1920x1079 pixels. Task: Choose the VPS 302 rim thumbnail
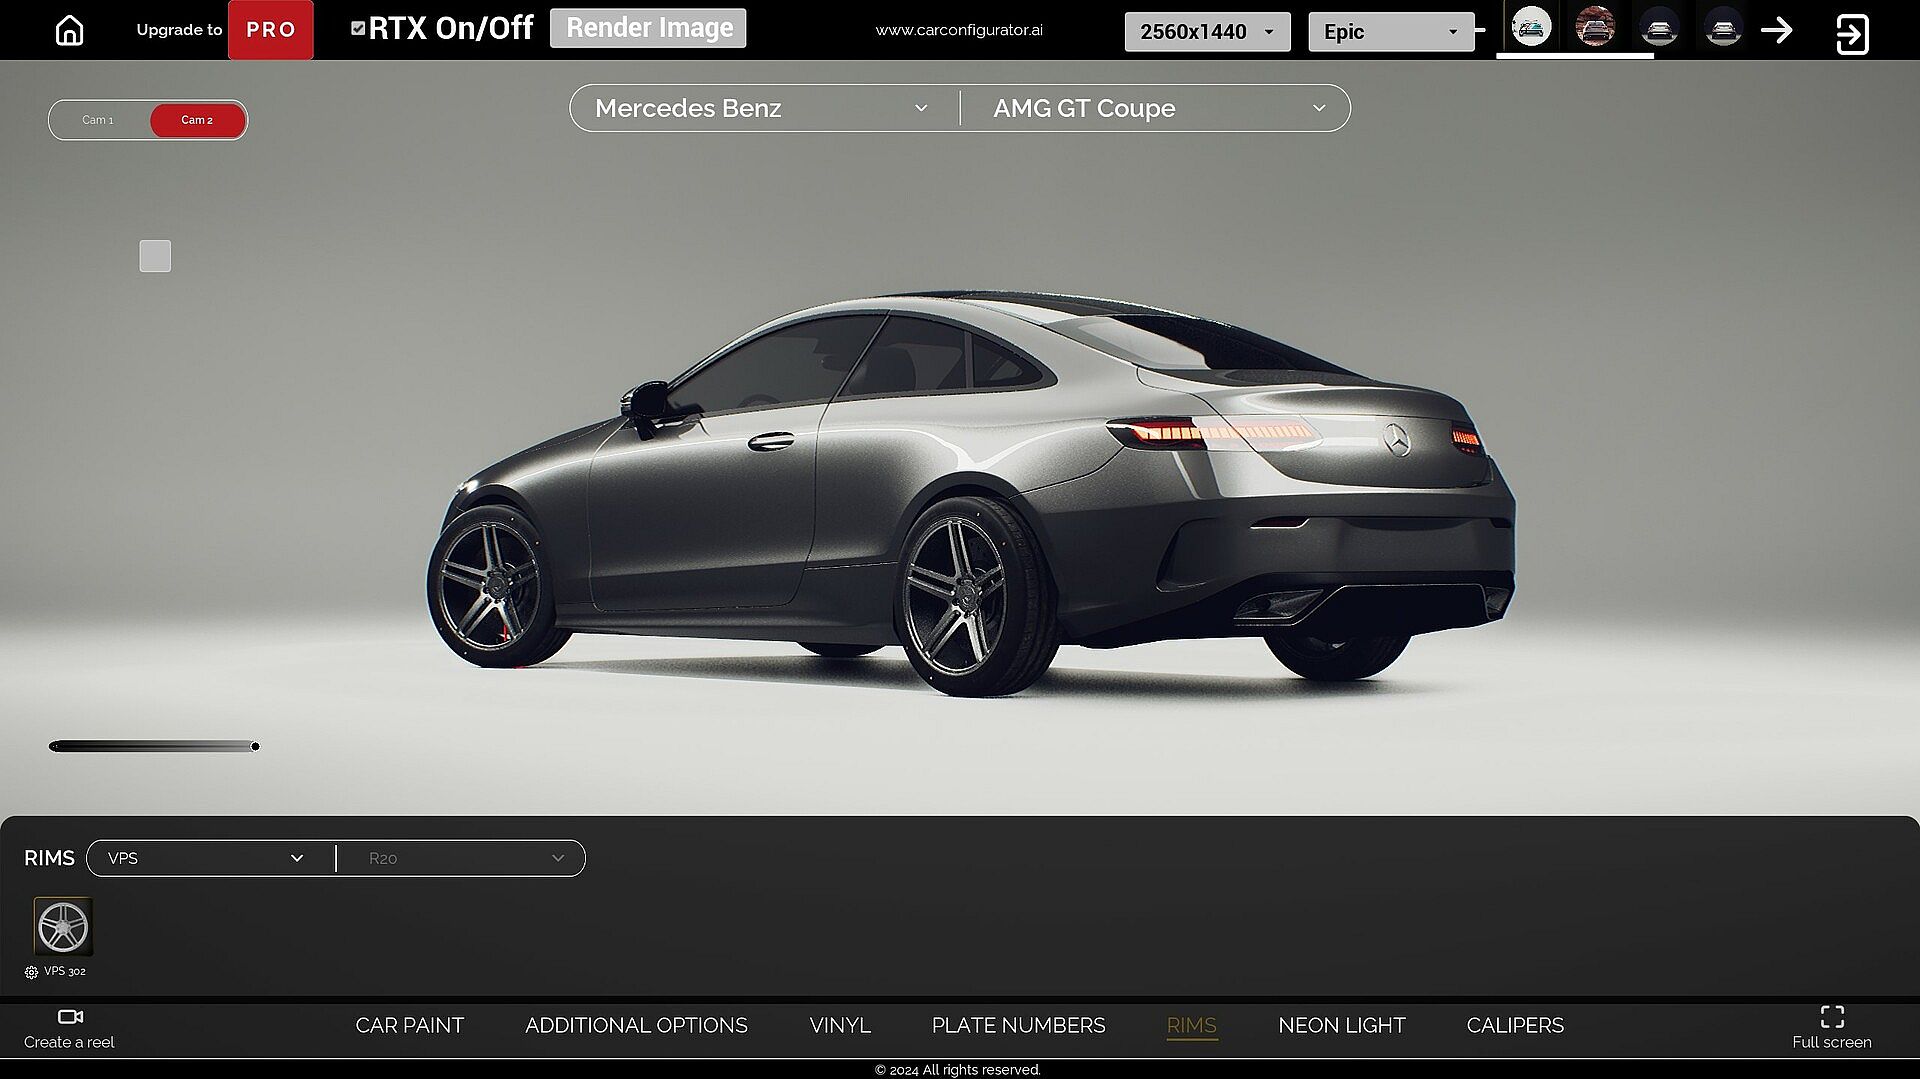pos(63,926)
